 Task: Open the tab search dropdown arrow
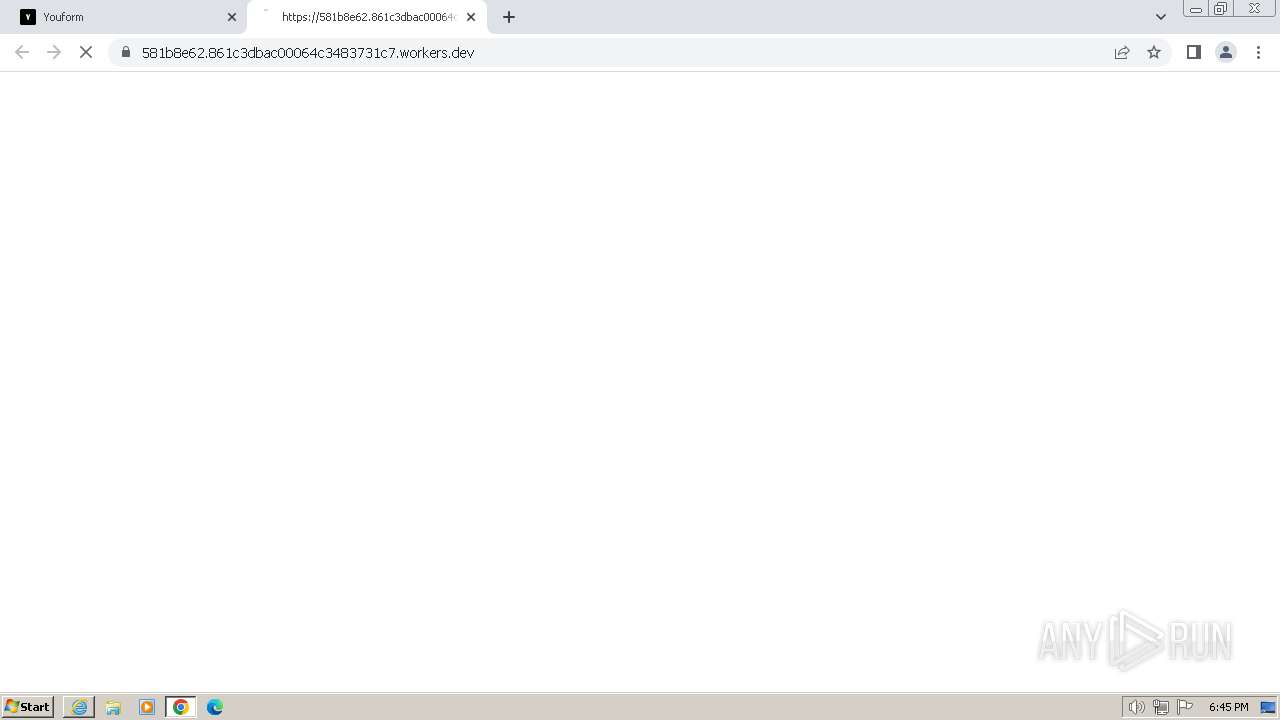click(x=1161, y=17)
